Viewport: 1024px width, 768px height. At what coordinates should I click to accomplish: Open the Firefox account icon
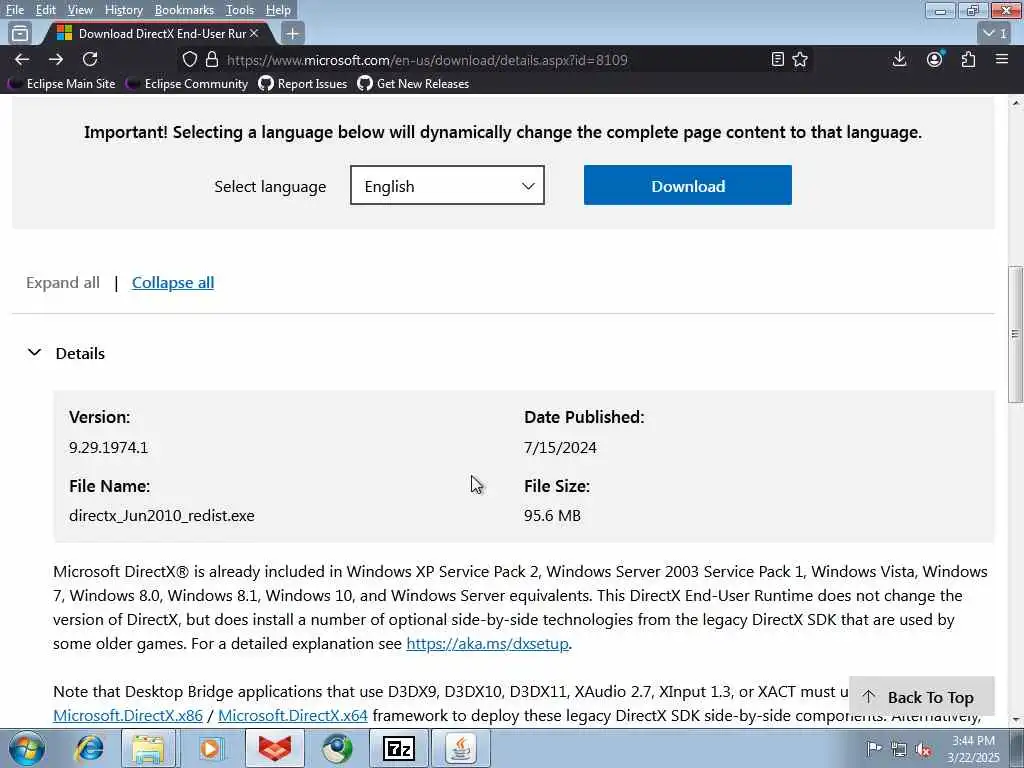click(x=935, y=59)
